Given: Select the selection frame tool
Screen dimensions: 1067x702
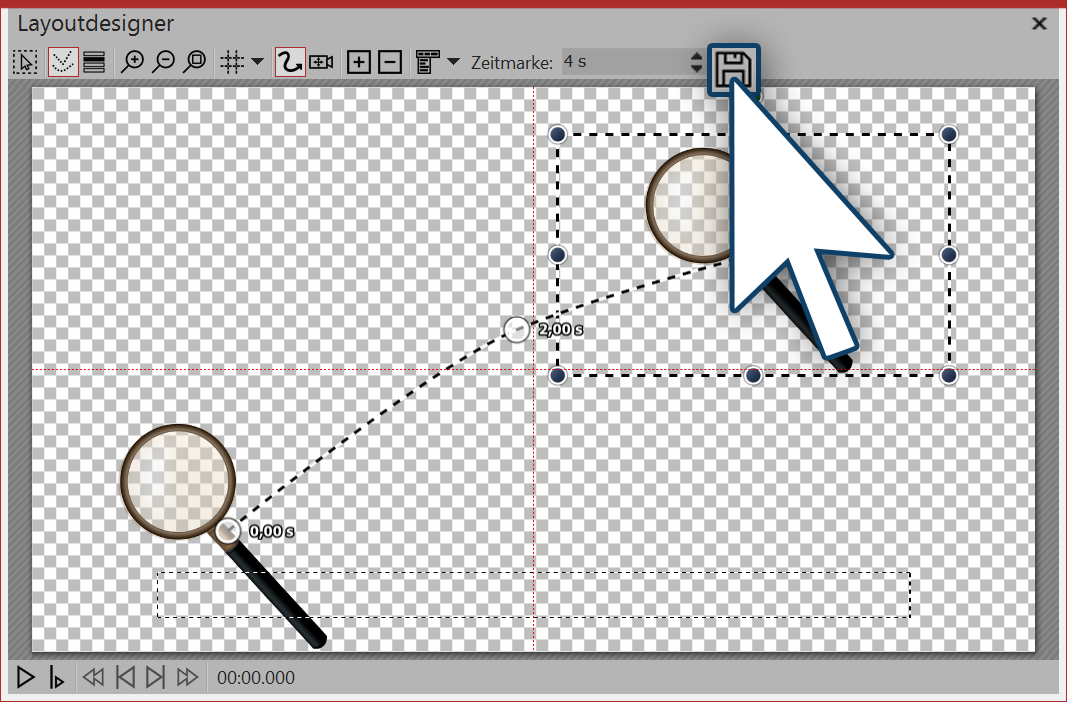Looking at the screenshot, I should point(25,62).
